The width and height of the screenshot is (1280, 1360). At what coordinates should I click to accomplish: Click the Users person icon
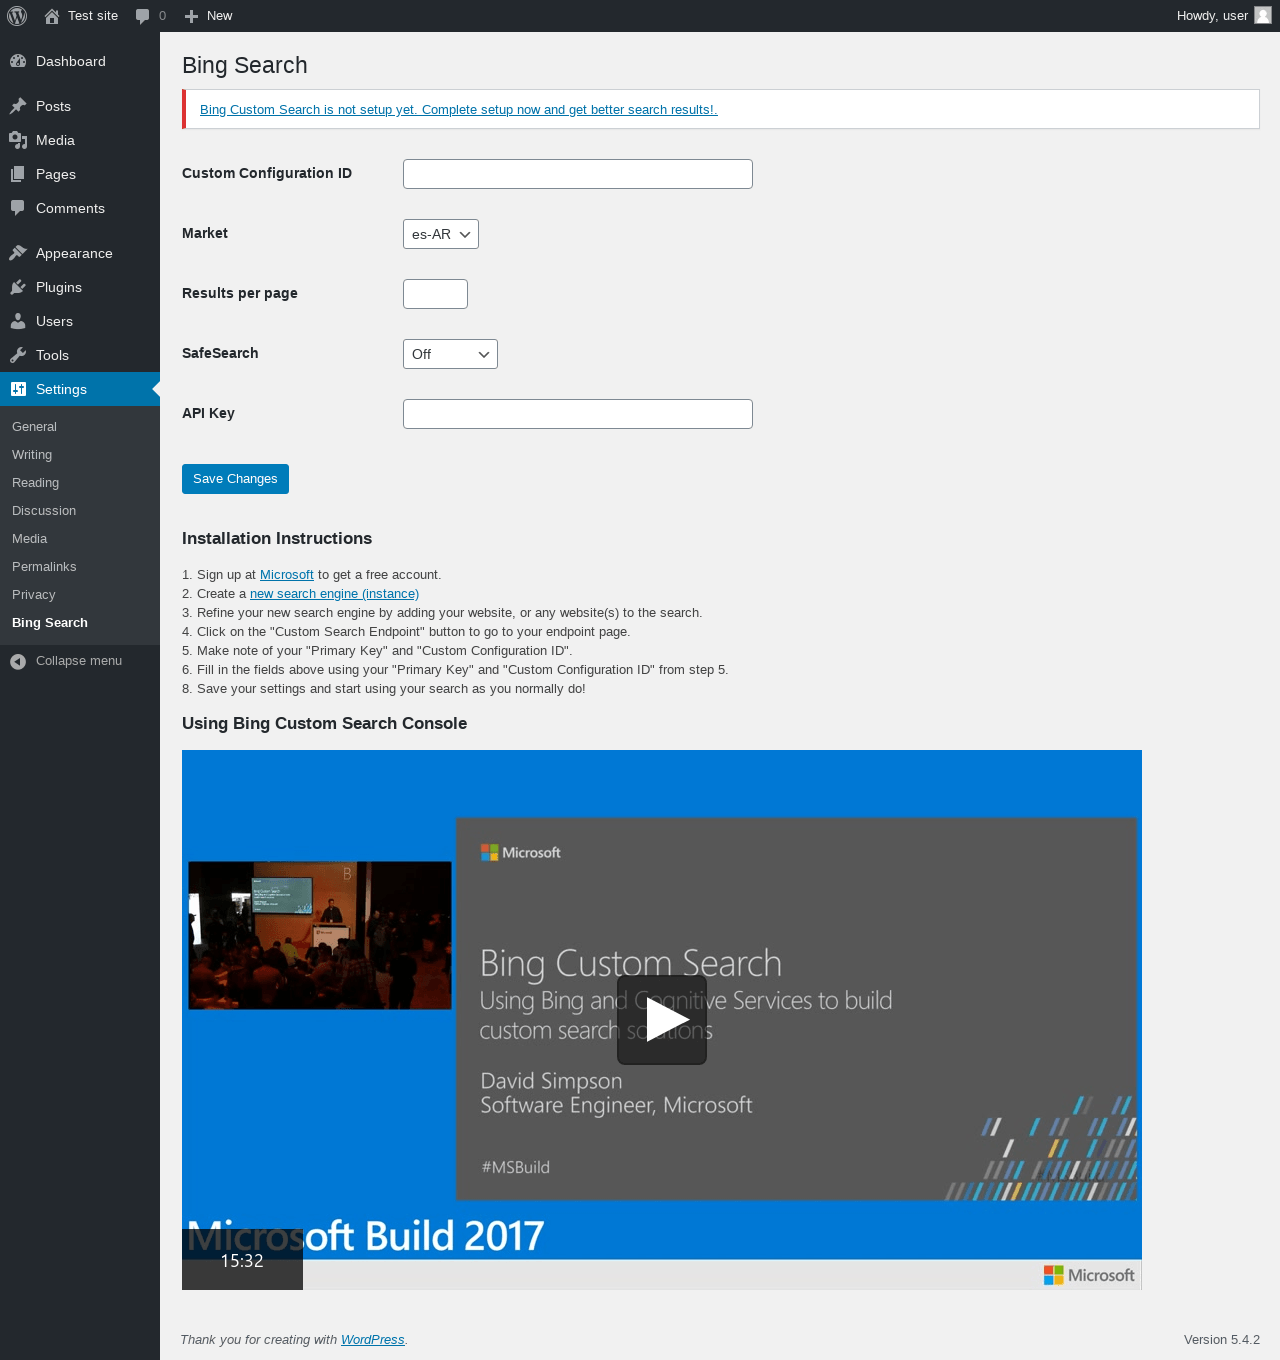[18, 321]
